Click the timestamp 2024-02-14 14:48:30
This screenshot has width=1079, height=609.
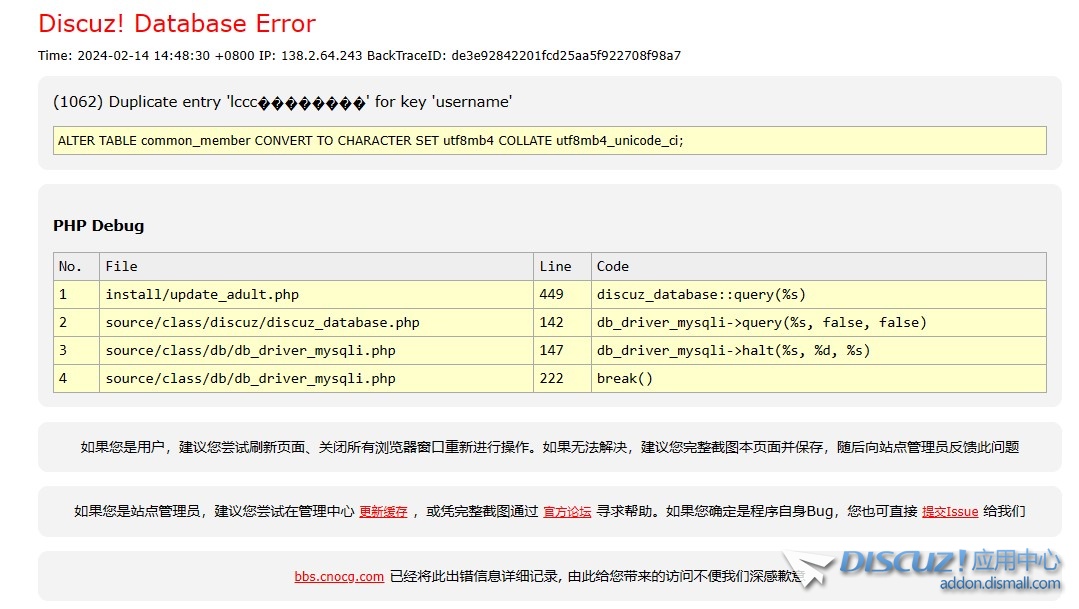tap(143, 56)
